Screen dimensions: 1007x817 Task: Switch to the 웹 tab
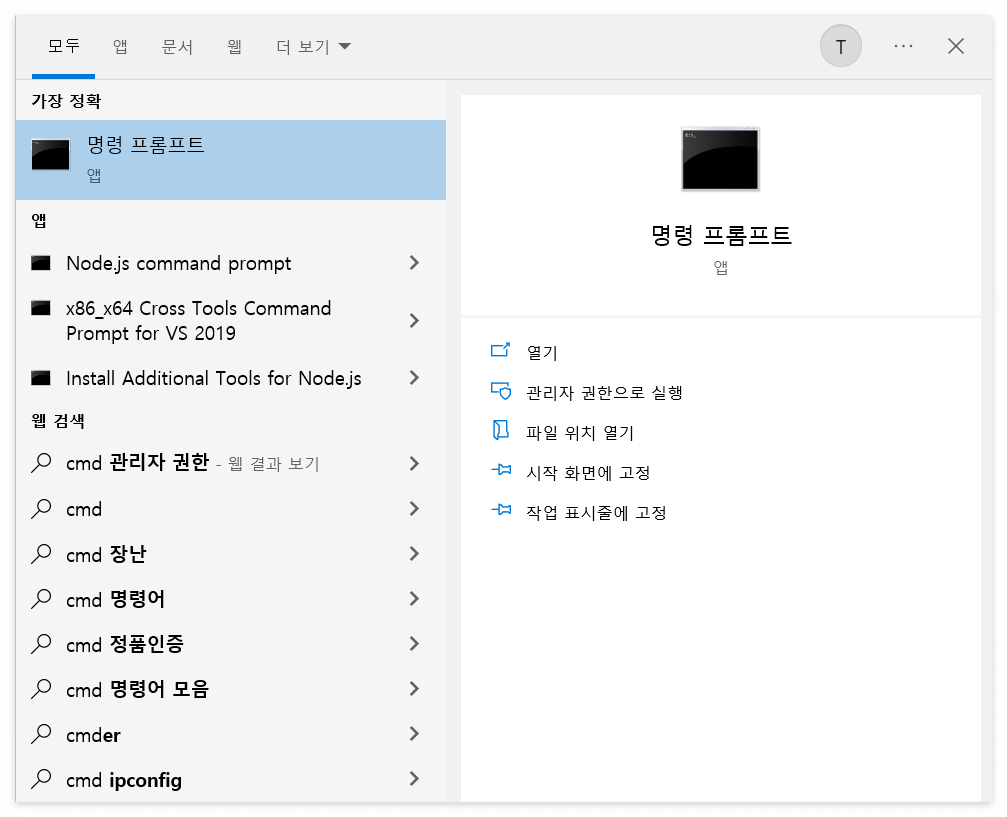pyautogui.click(x=234, y=46)
